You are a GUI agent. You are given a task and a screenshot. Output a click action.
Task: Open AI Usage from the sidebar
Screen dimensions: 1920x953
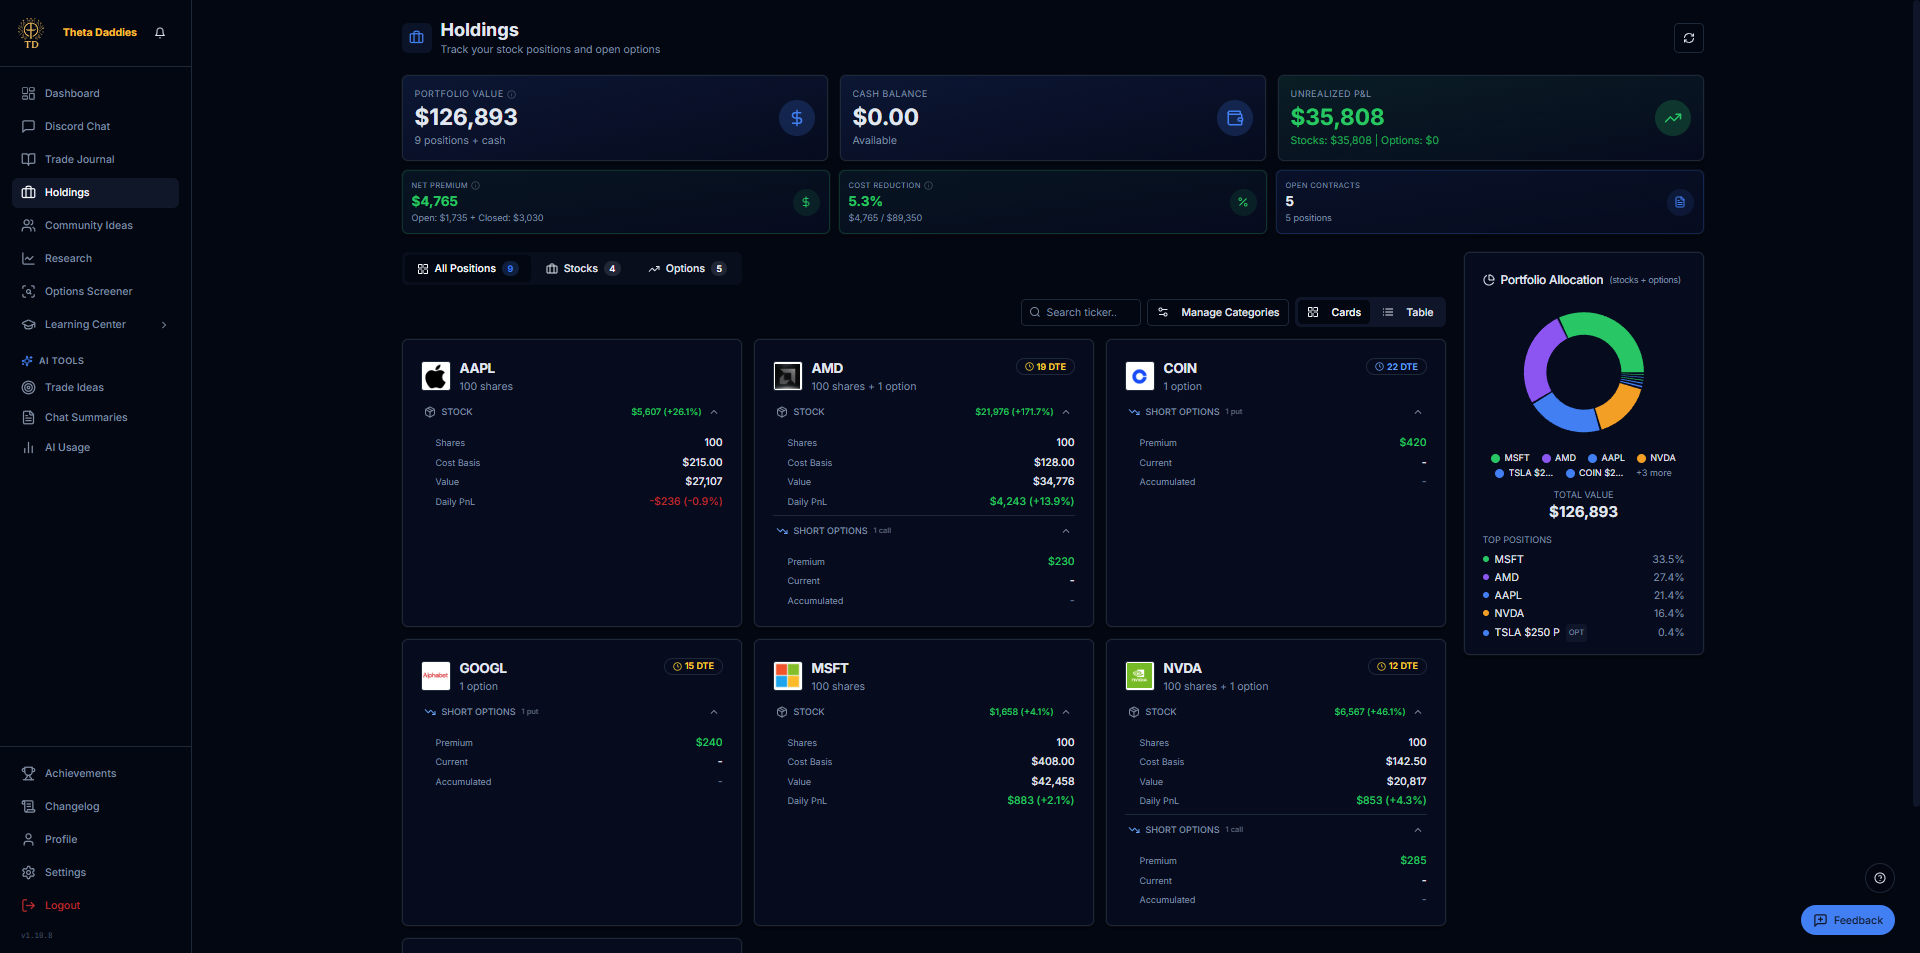(96, 447)
